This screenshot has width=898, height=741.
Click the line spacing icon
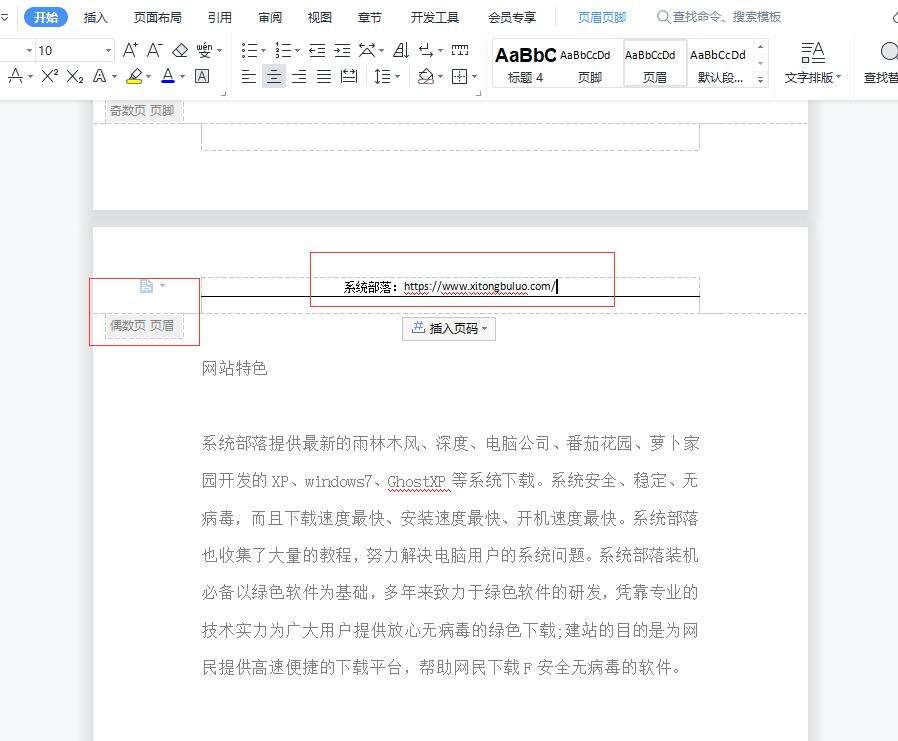(381, 76)
